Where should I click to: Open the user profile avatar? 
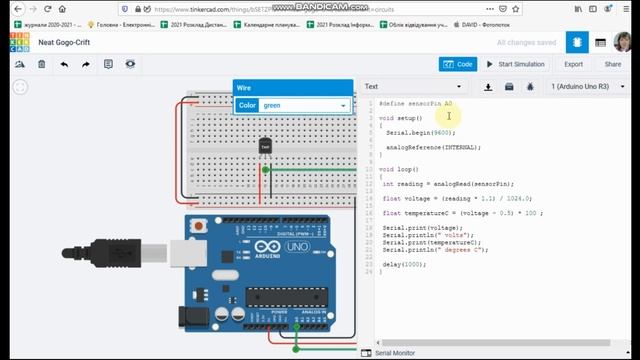[x=622, y=42]
